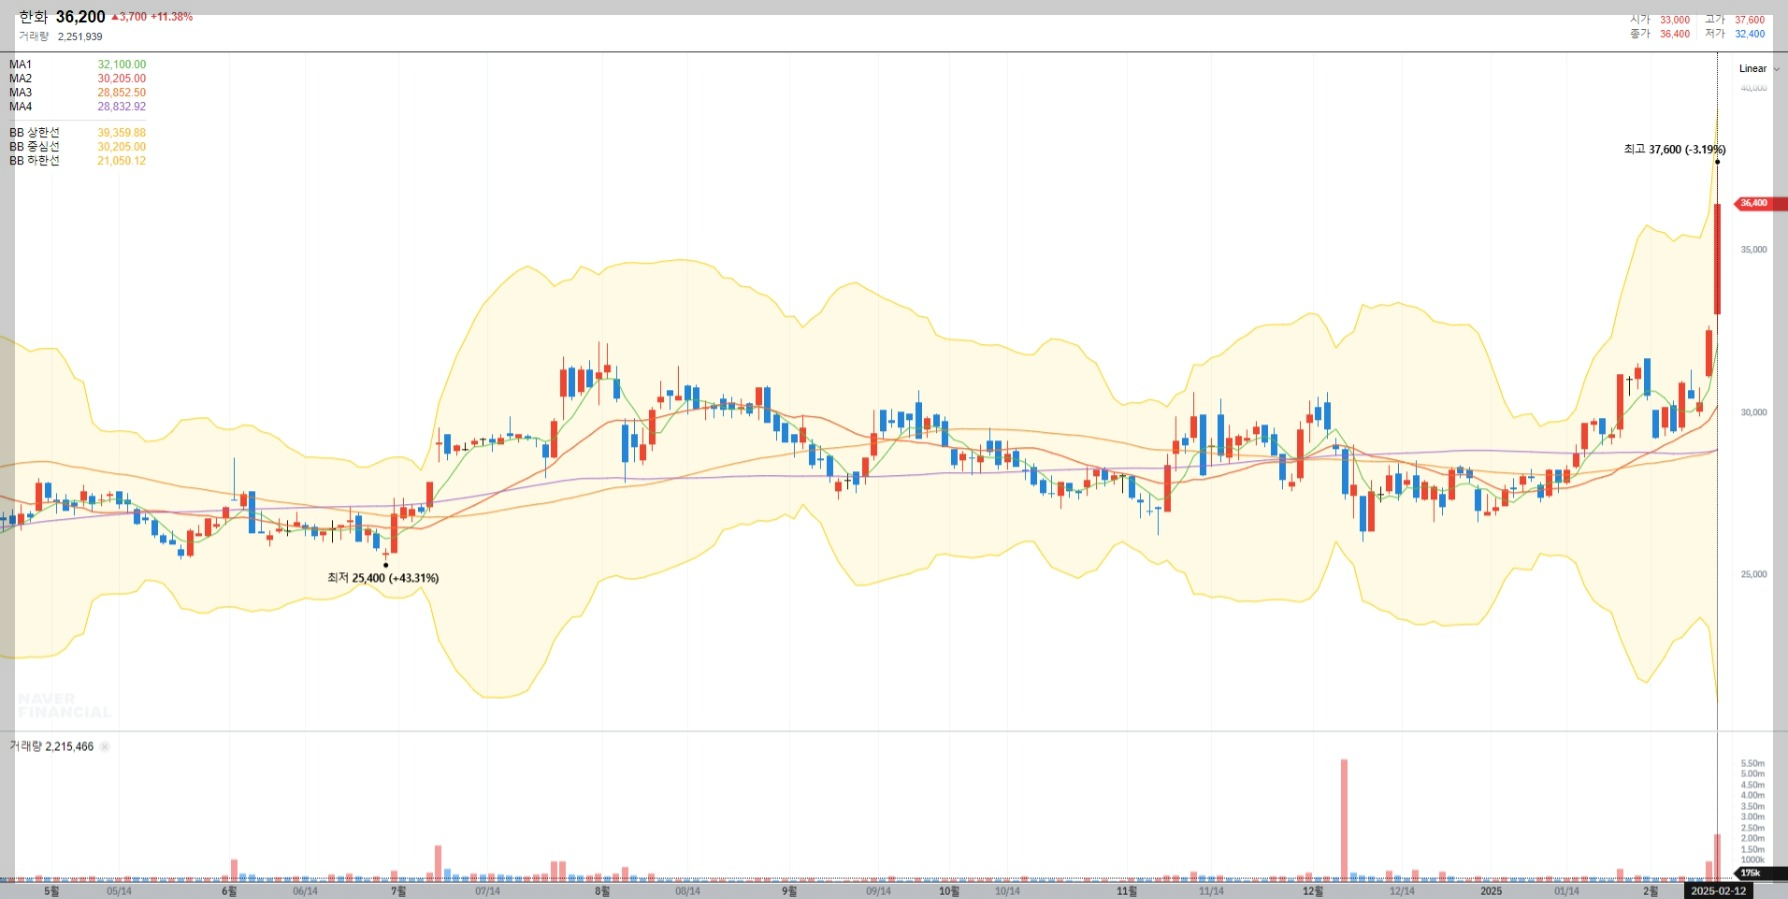Click the 8월 label on time axis
The width and height of the screenshot is (1788, 899).
point(602,891)
